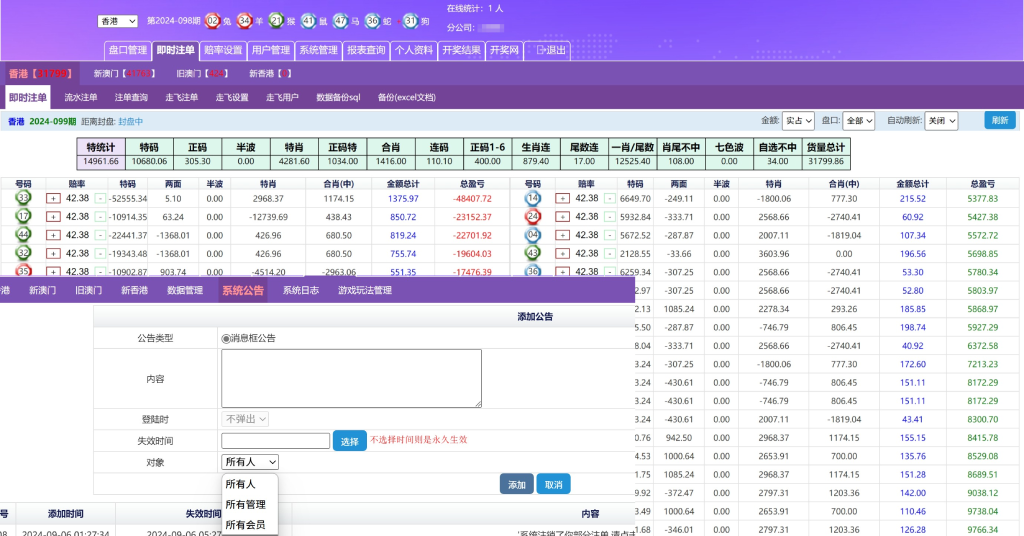Screen dimensions: 1024x536
Task: Click the red number 02 lottery ball
Action: [212, 20]
